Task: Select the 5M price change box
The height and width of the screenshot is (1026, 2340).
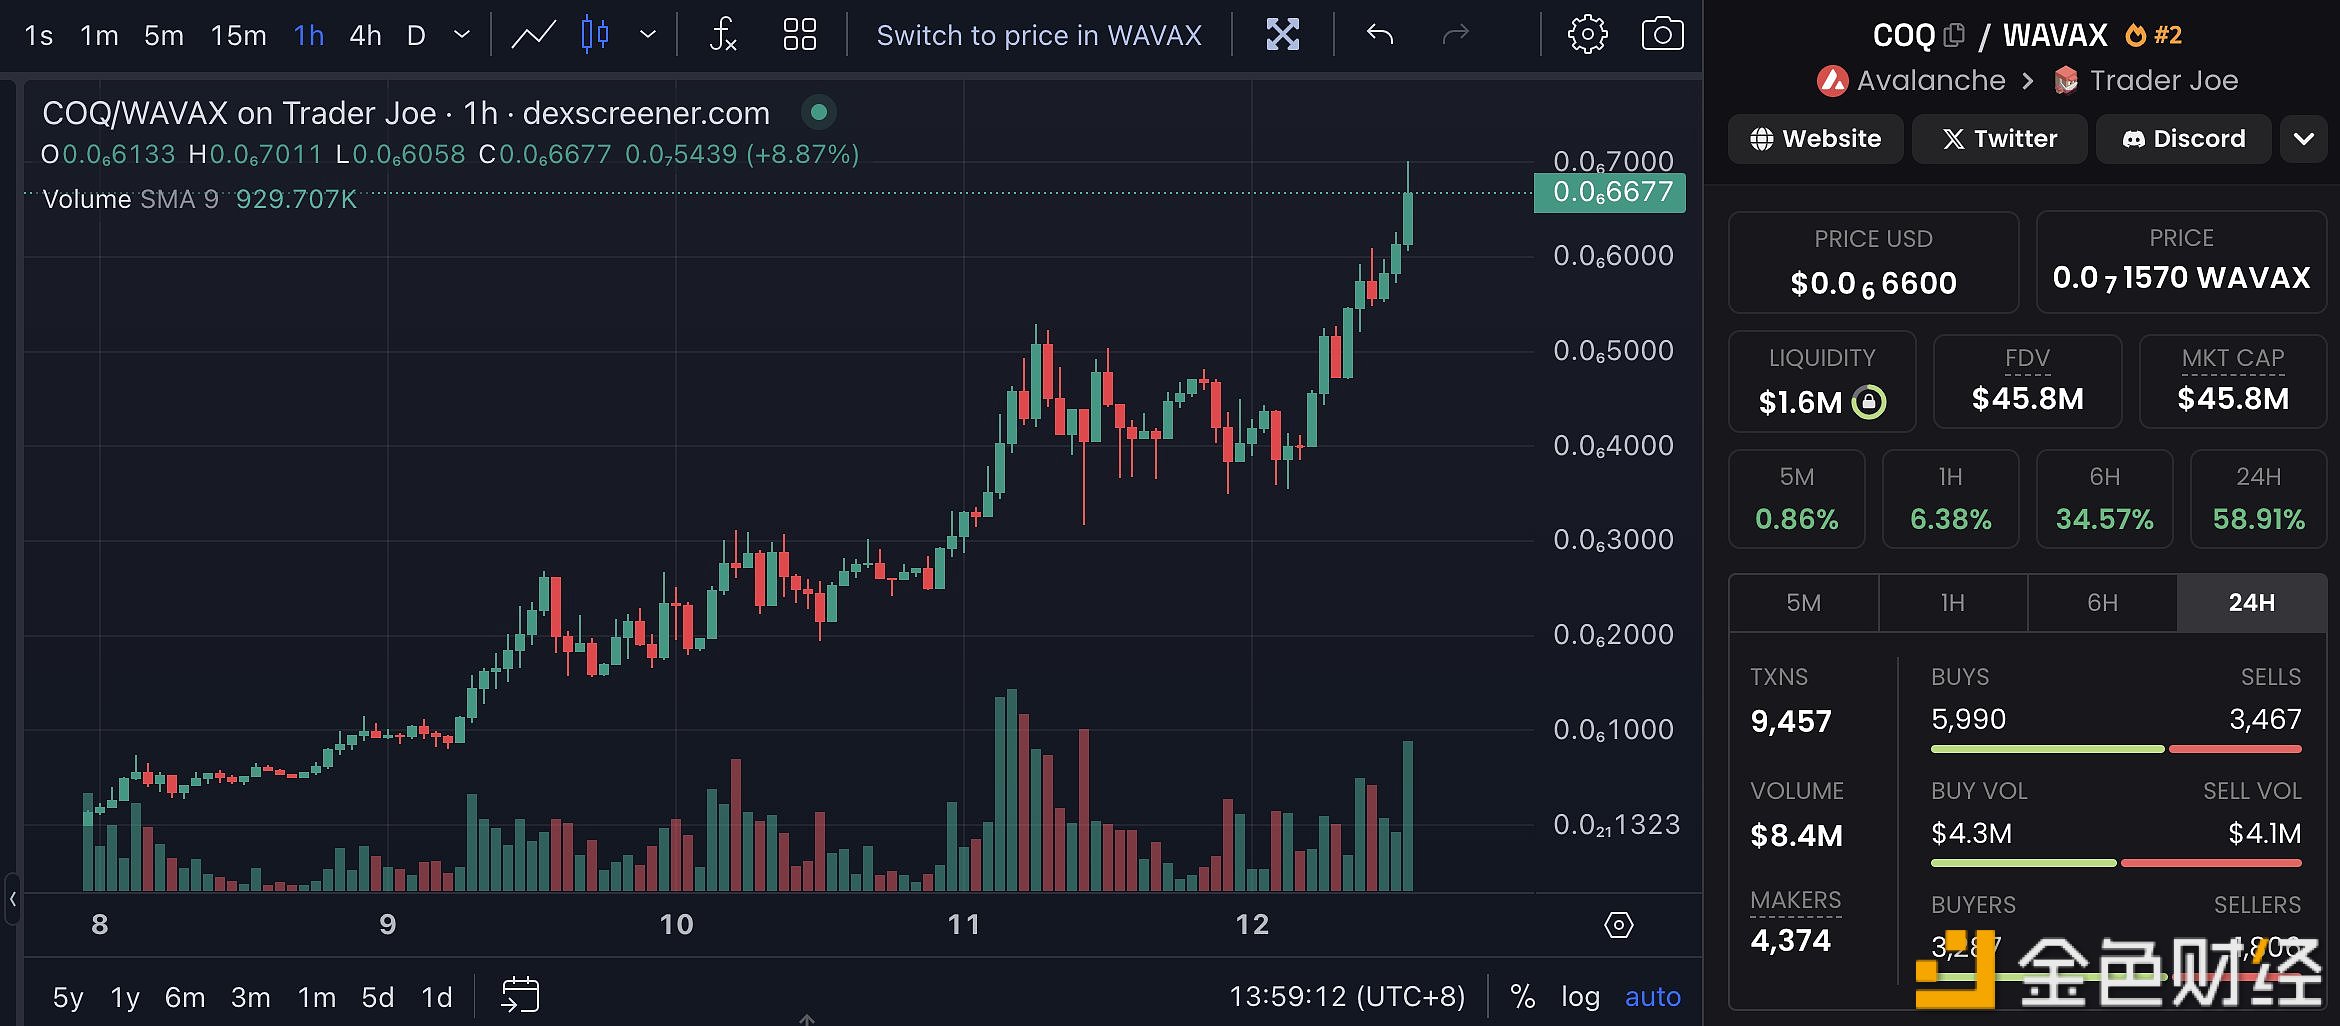Action: [x=1797, y=499]
